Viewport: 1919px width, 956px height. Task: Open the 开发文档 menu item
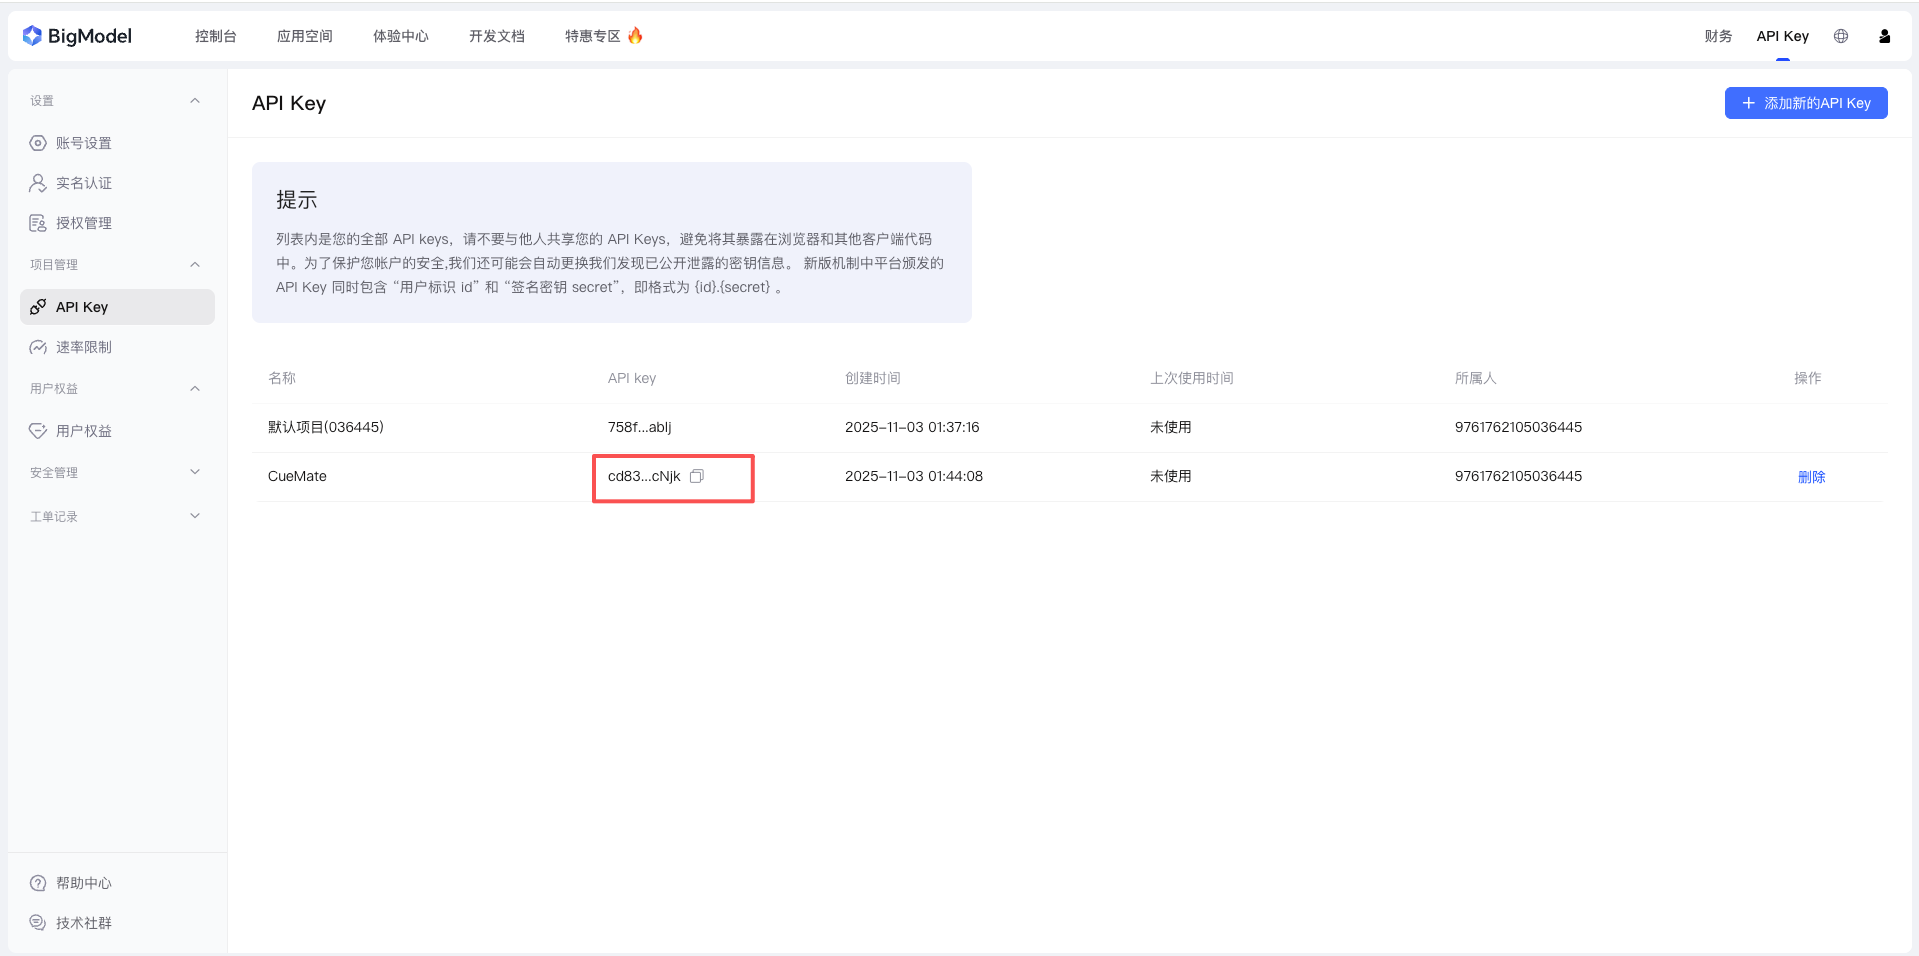click(497, 35)
